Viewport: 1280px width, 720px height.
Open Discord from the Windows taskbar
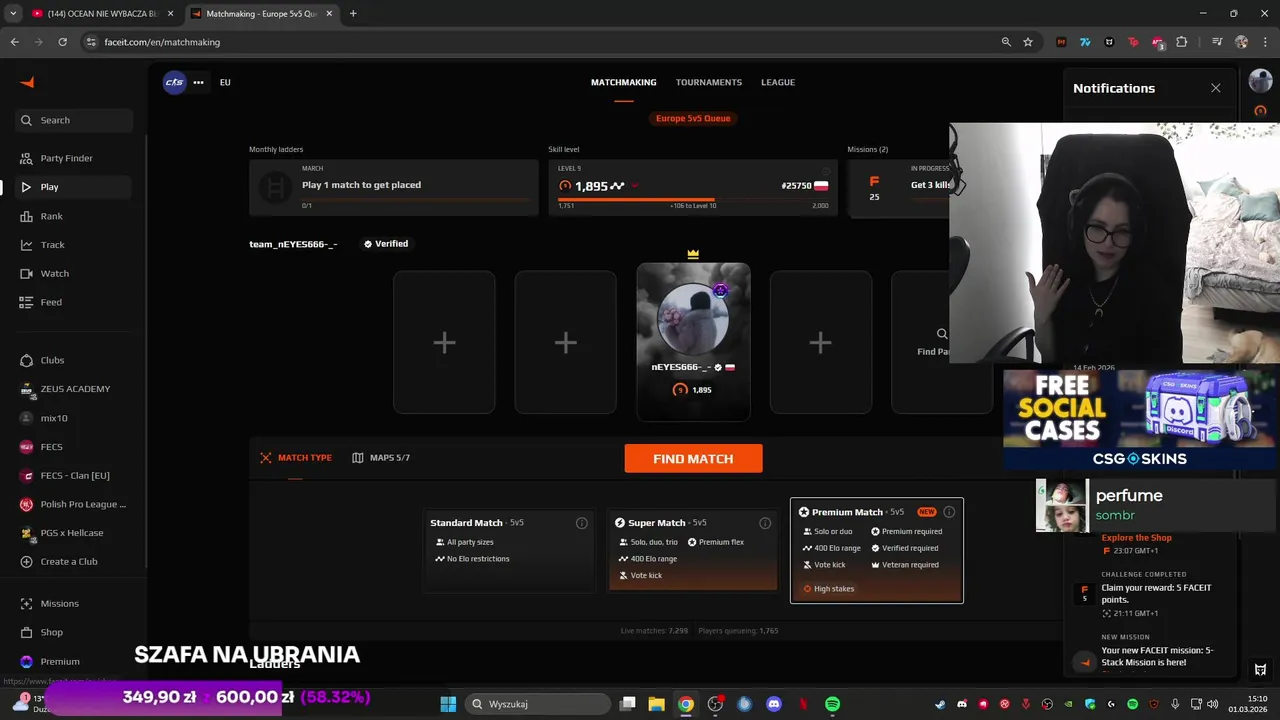[773, 704]
